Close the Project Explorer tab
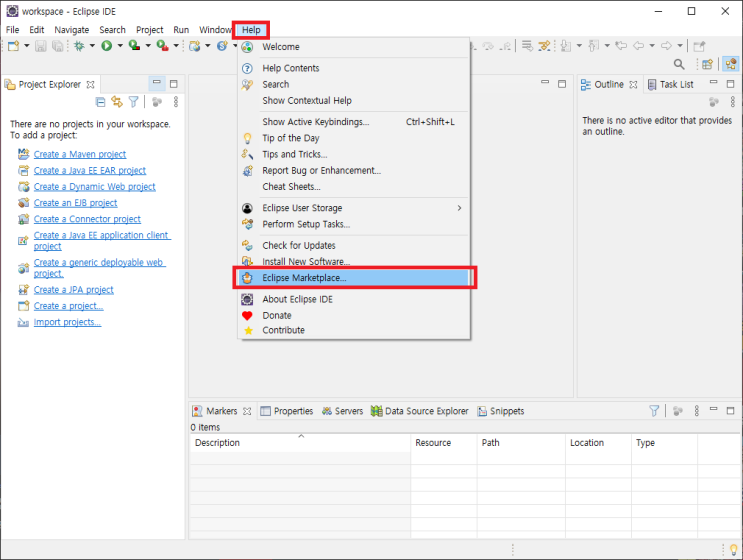 pyautogui.click(x=91, y=85)
